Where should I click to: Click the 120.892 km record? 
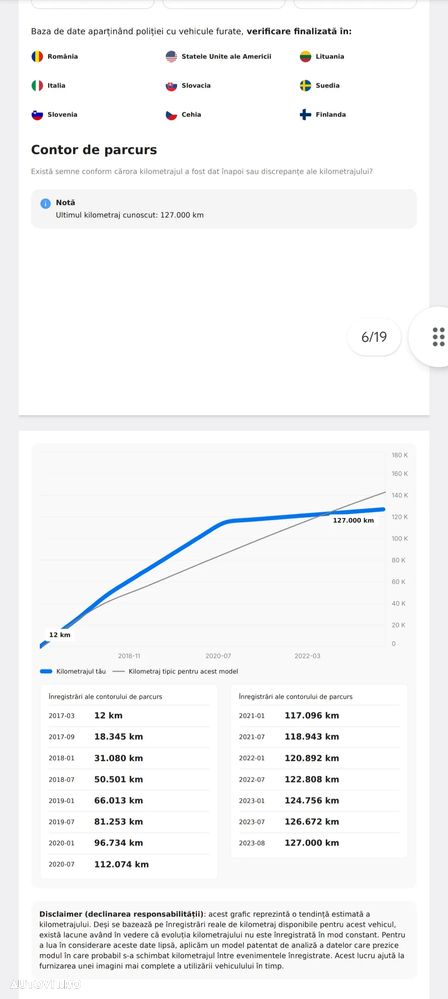point(319,758)
